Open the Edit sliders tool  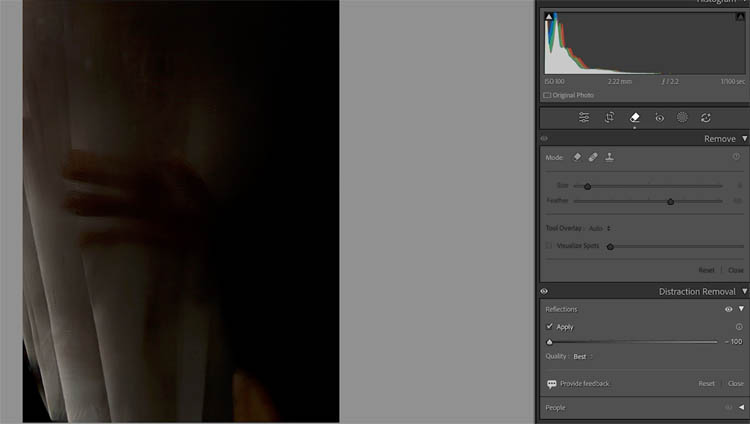coord(584,118)
